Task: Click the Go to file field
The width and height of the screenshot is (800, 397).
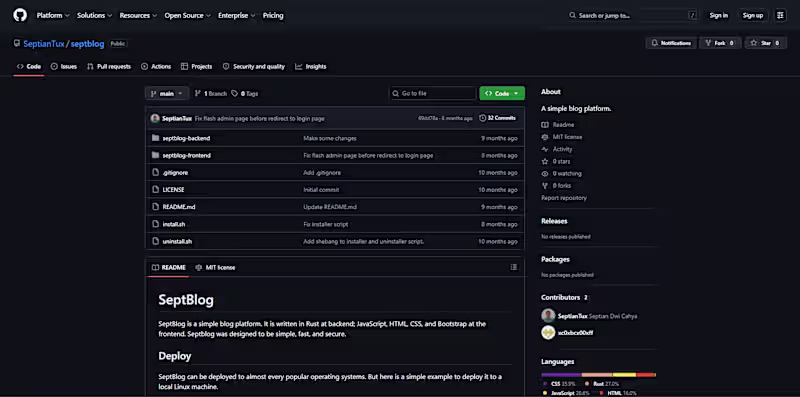Action: click(433, 93)
